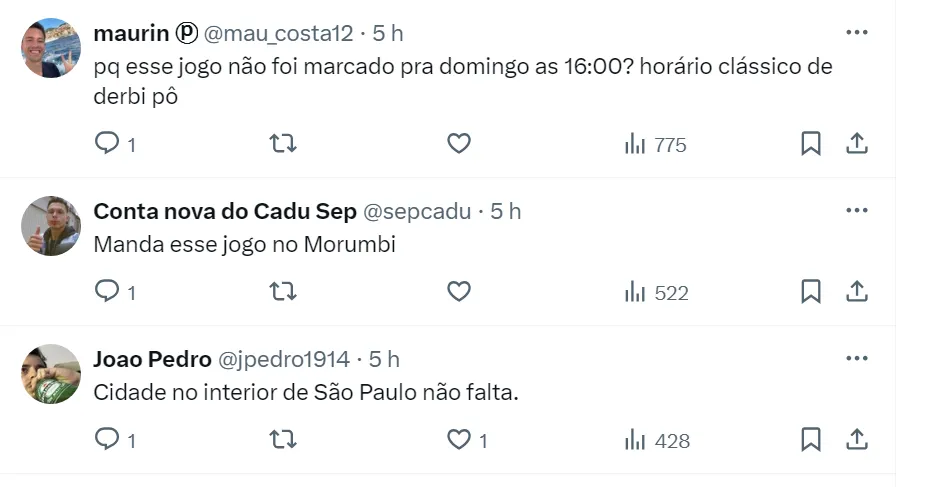Viewport: 931px width, 487px height.
Task: View analytics showing 428 views
Action: 657,441
